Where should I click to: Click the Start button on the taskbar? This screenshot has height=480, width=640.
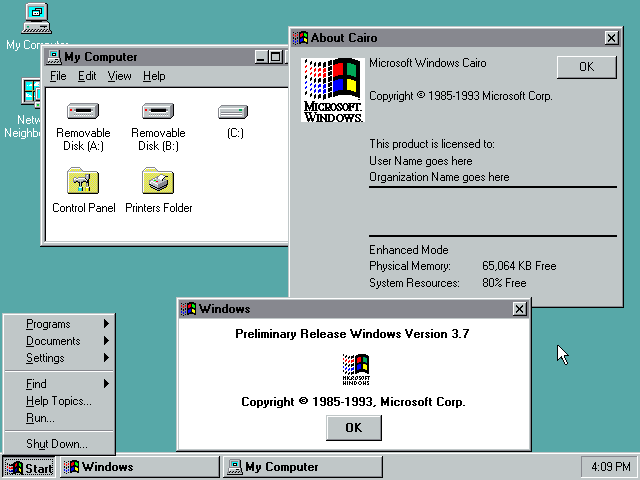point(29,467)
